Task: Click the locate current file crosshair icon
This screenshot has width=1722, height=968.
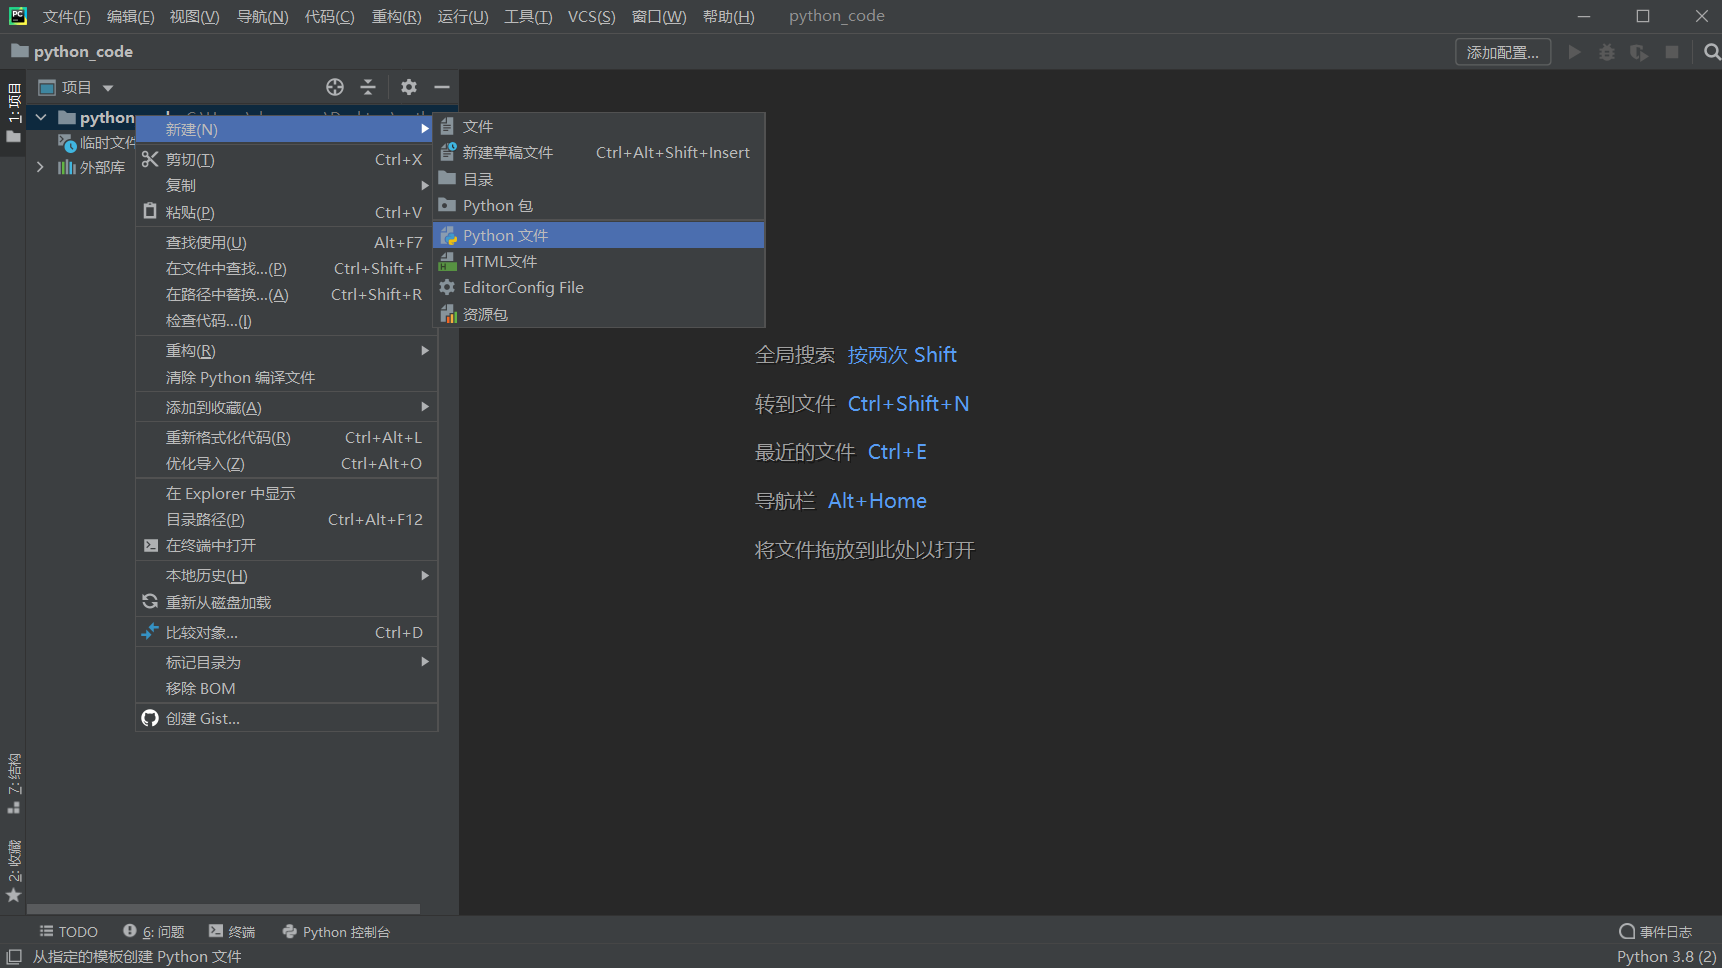Action: pos(335,87)
